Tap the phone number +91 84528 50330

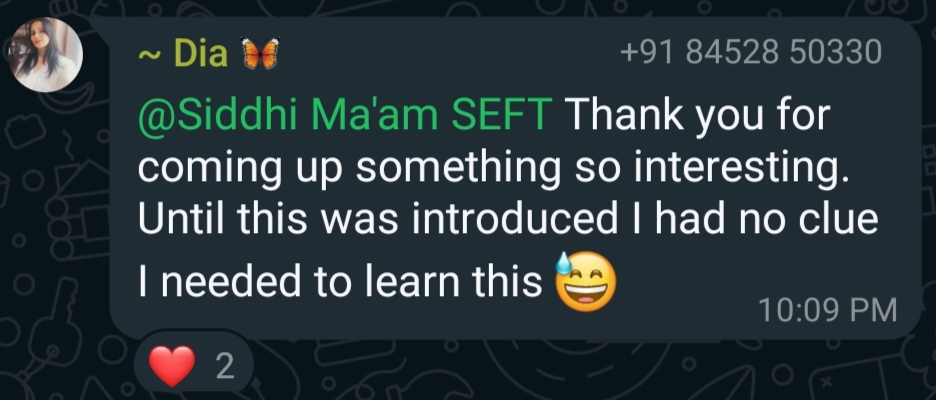tap(751, 52)
